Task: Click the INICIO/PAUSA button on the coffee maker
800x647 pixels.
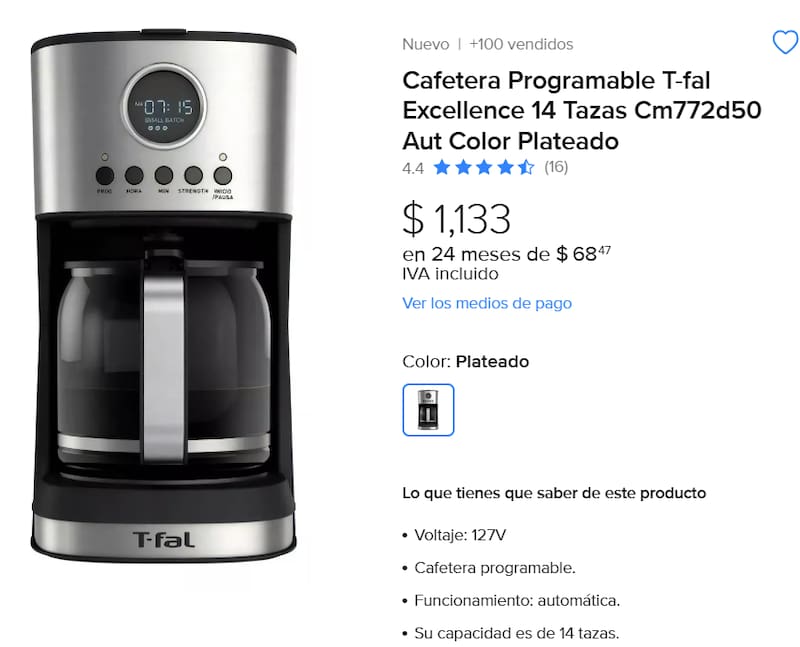Action: click(223, 176)
